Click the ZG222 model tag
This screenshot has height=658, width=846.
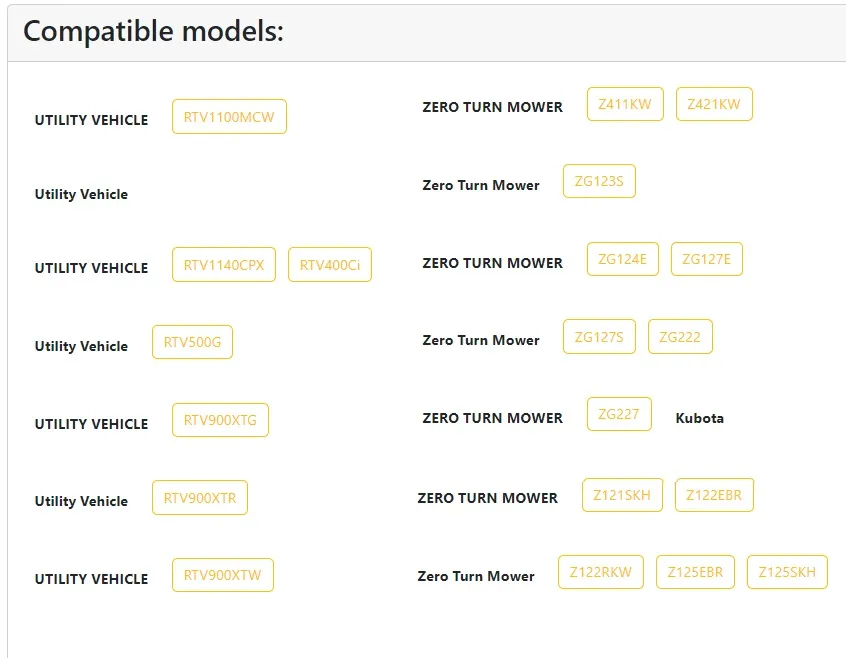click(680, 337)
